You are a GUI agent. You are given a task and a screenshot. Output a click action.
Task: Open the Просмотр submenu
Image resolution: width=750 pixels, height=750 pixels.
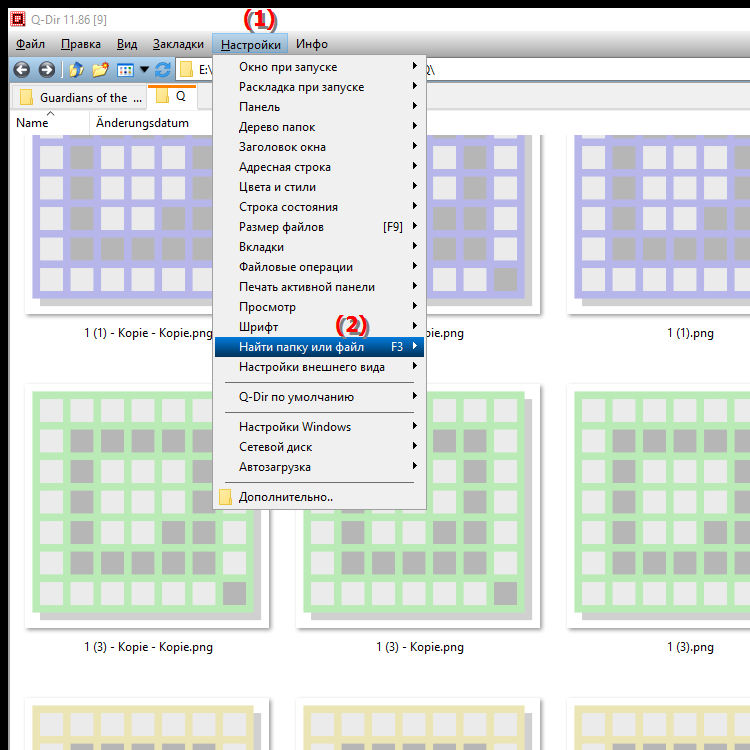(x=319, y=307)
